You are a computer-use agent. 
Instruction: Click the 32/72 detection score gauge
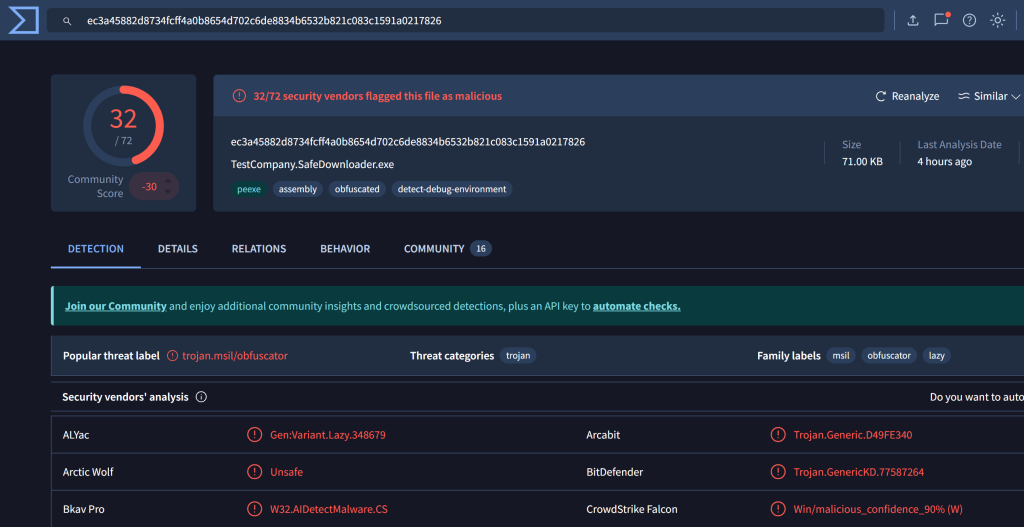[x=123, y=125]
